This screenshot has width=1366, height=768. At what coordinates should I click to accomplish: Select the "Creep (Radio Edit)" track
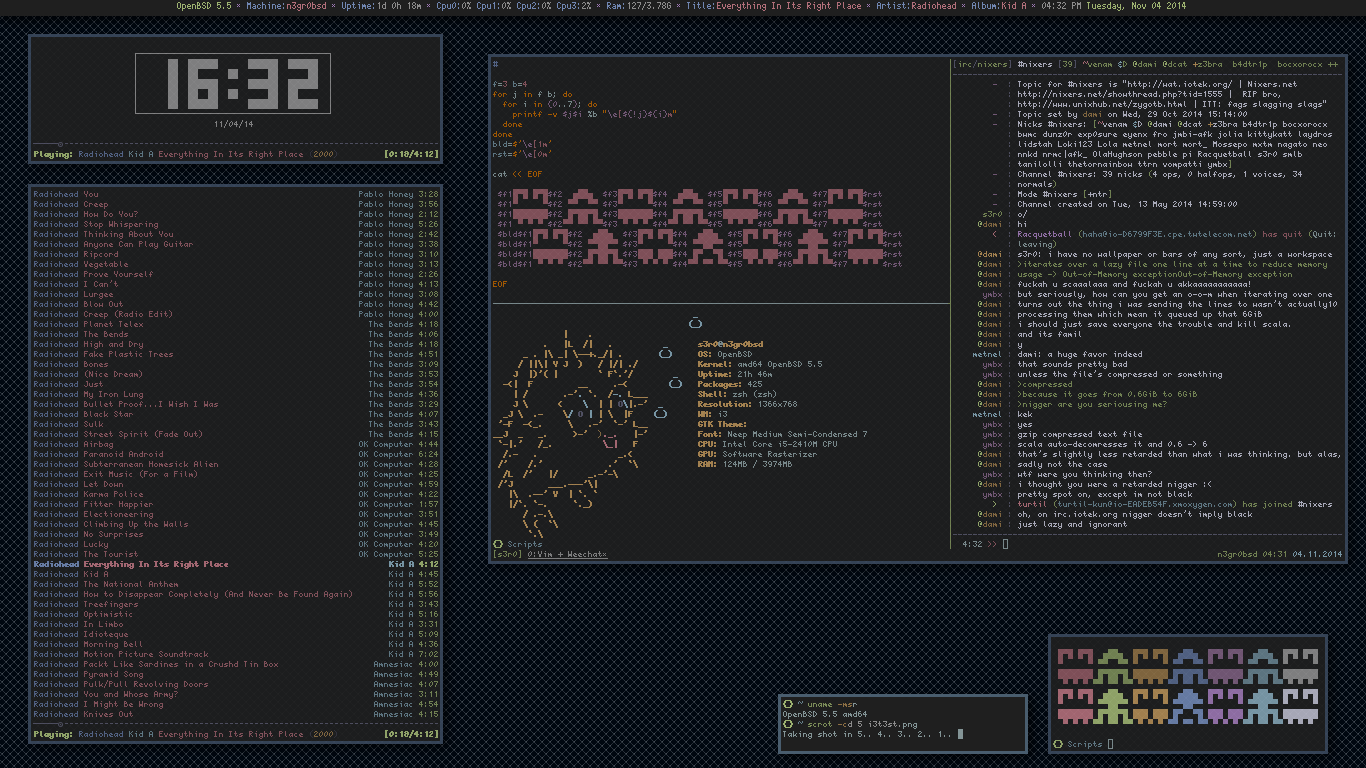pyautogui.click(x=235, y=314)
